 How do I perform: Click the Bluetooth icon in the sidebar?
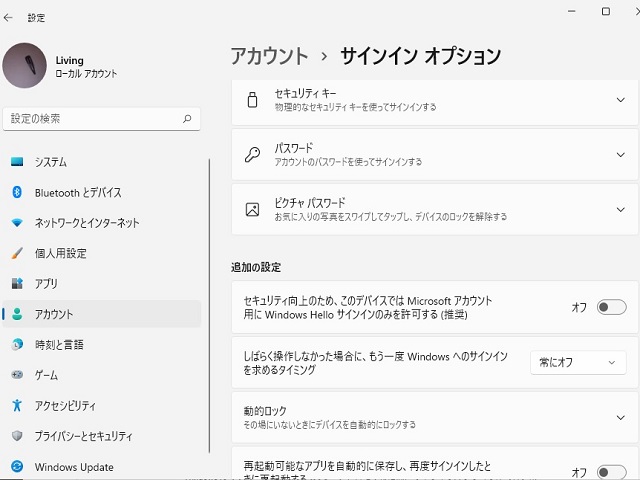17,192
